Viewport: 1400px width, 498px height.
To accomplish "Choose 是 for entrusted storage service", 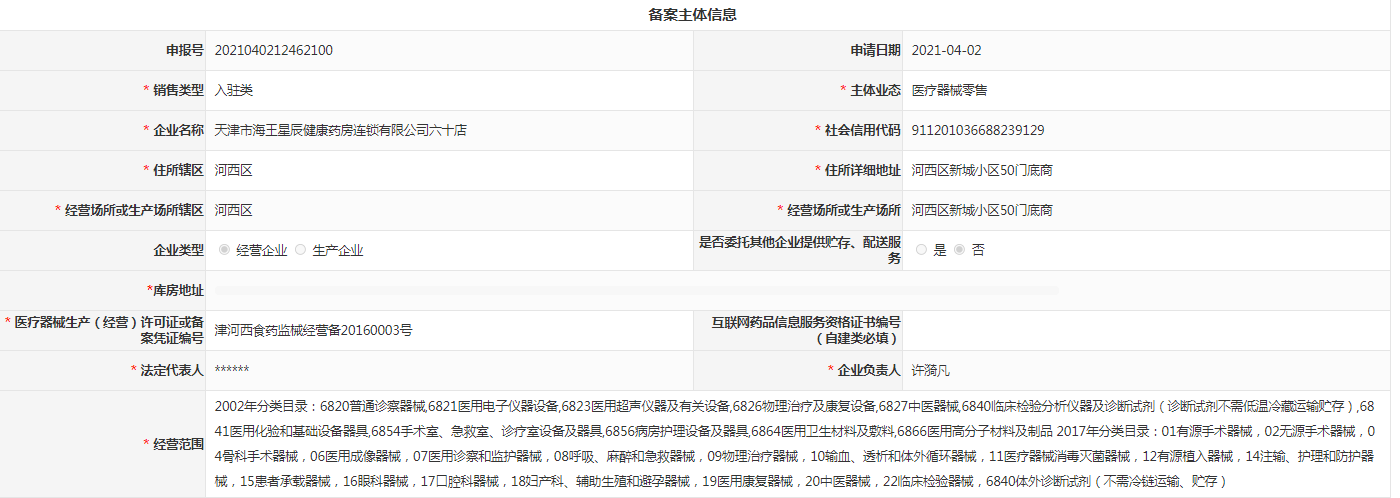I will [921, 250].
